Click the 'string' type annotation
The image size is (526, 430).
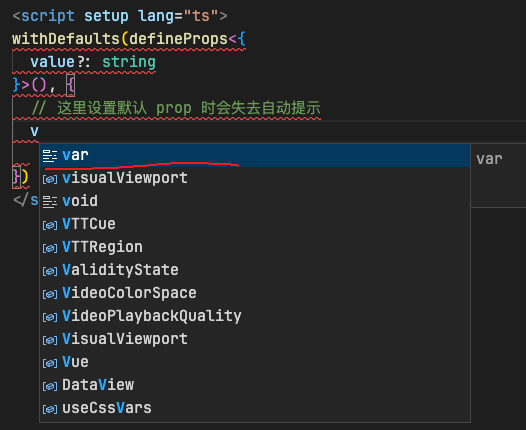(x=129, y=62)
